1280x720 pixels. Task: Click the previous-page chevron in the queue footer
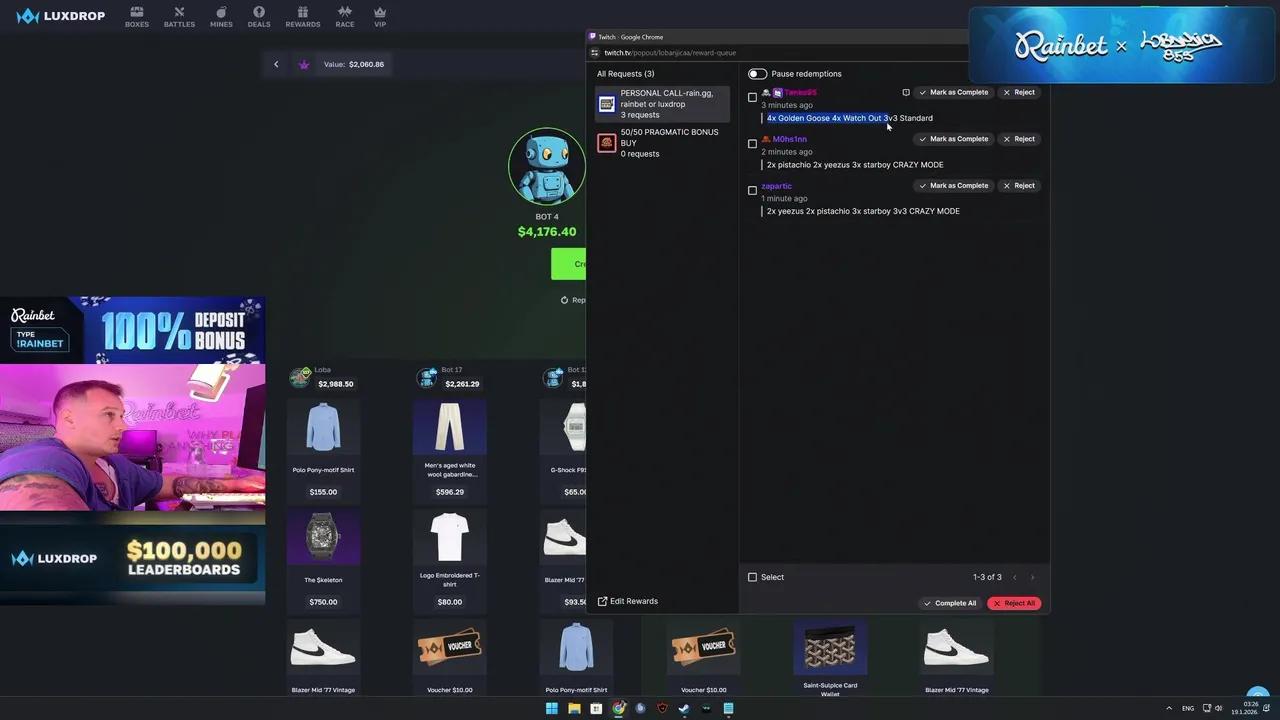(1014, 577)
